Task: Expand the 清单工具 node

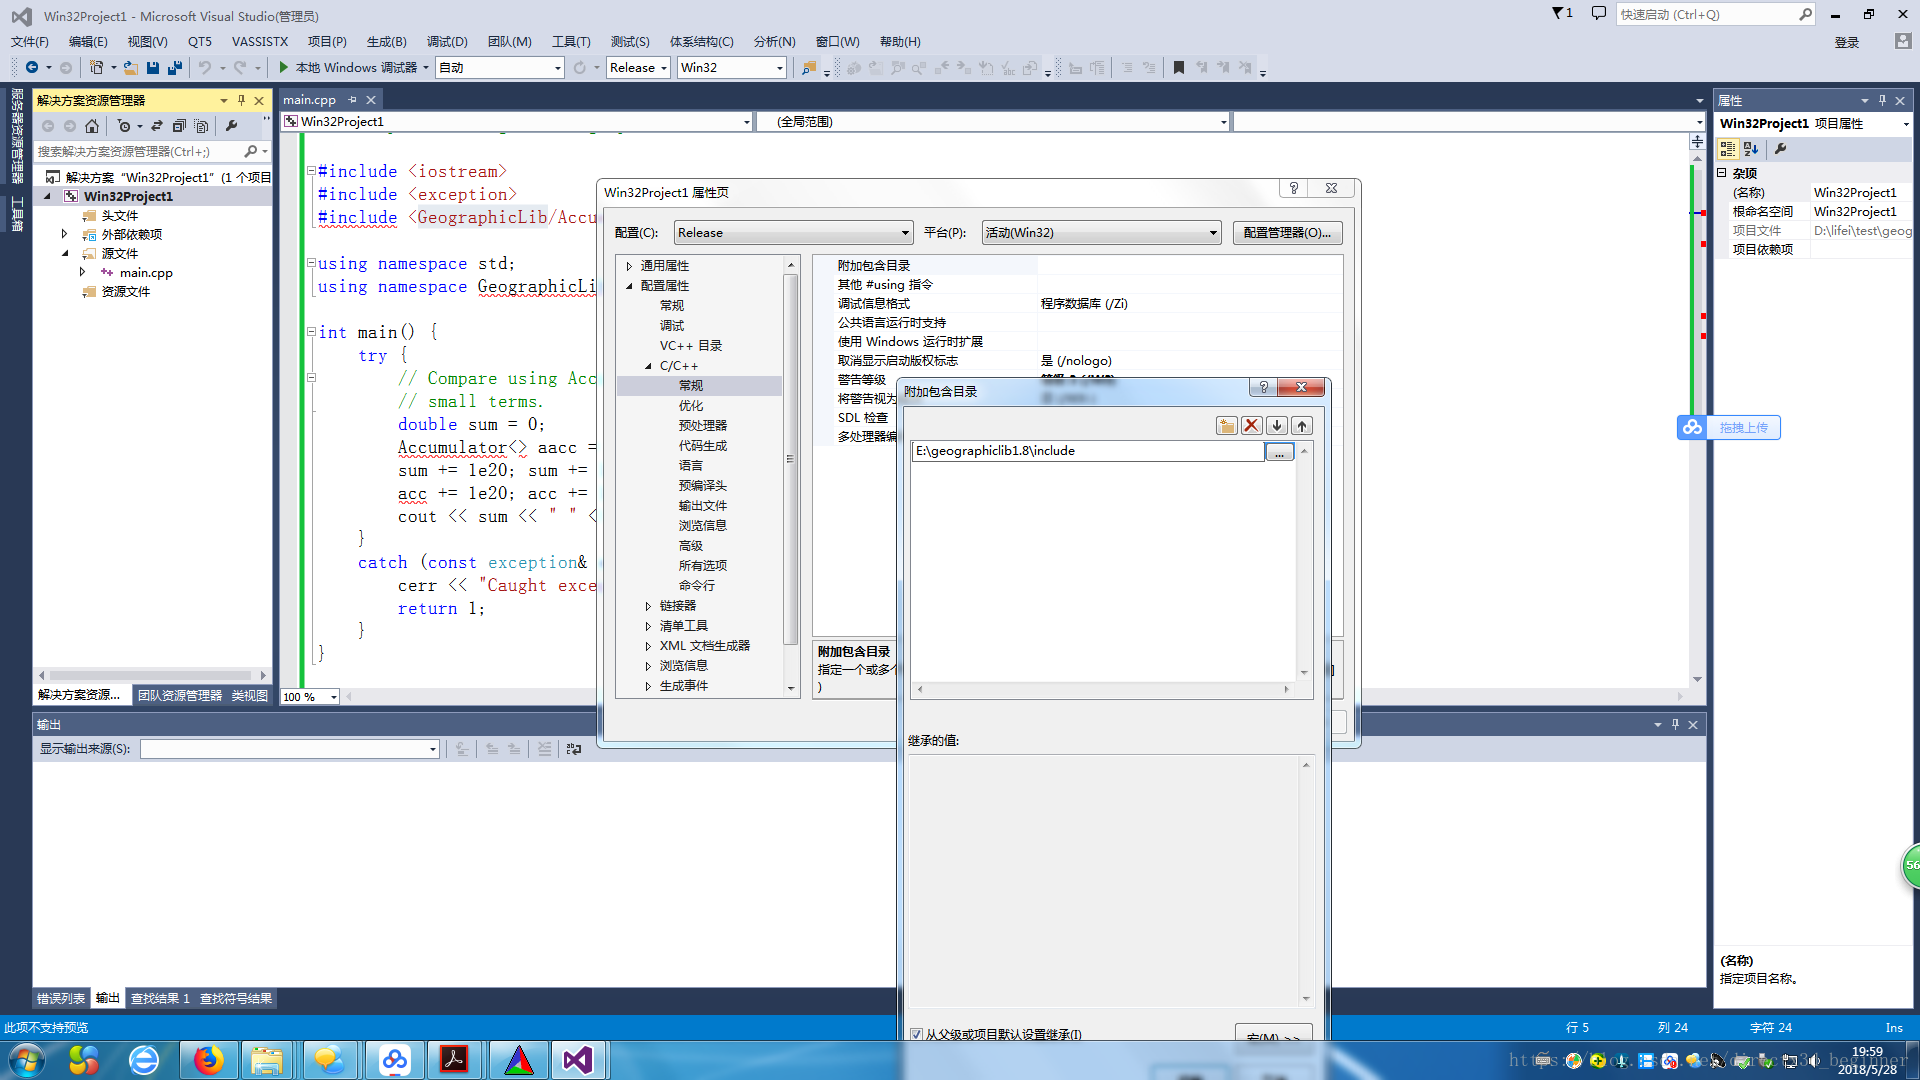Action: click(x=648, y=626)
